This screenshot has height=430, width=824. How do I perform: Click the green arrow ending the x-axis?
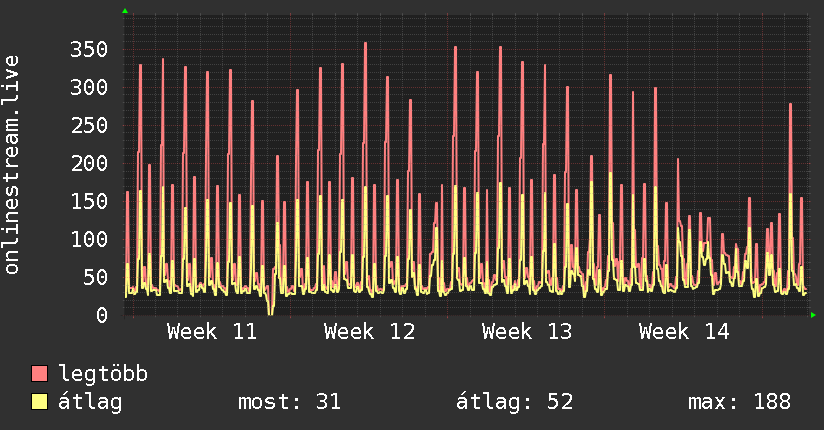coord(813,315)
